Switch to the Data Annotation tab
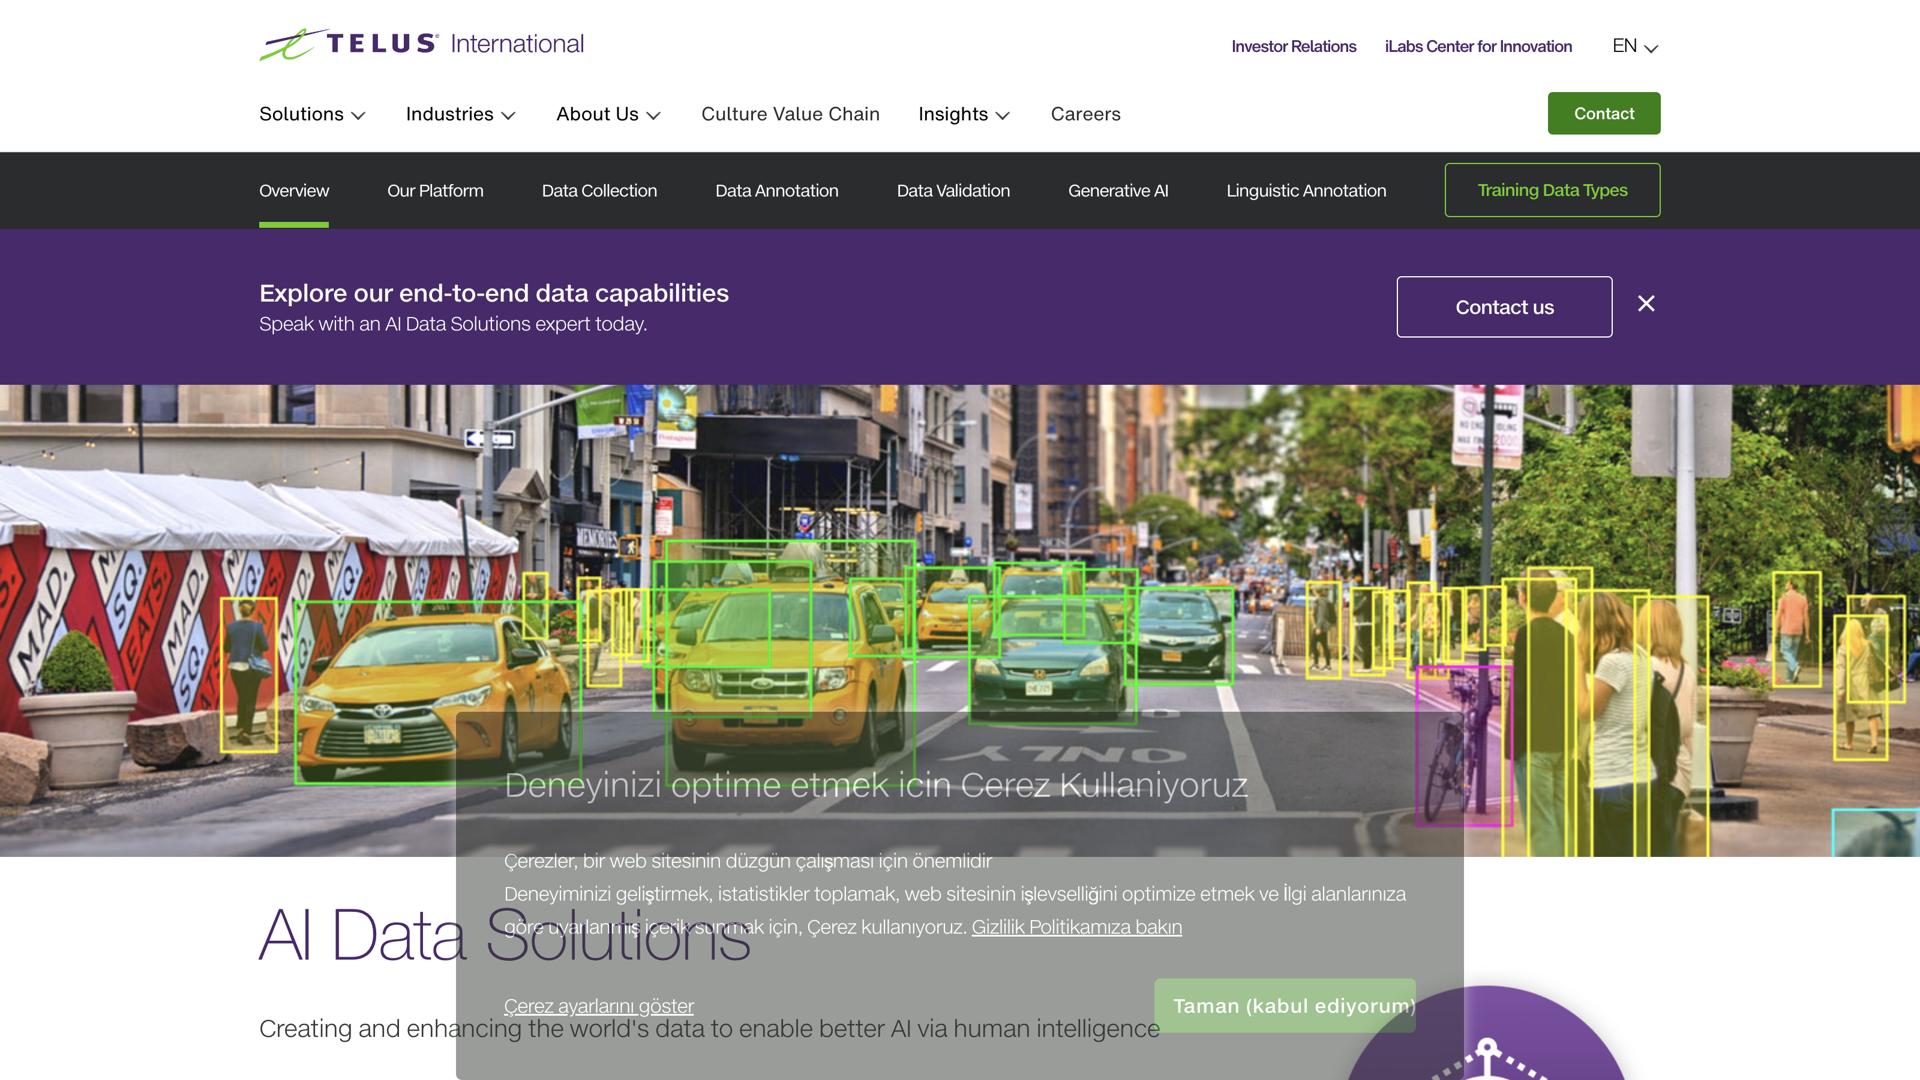 (777, 190)
